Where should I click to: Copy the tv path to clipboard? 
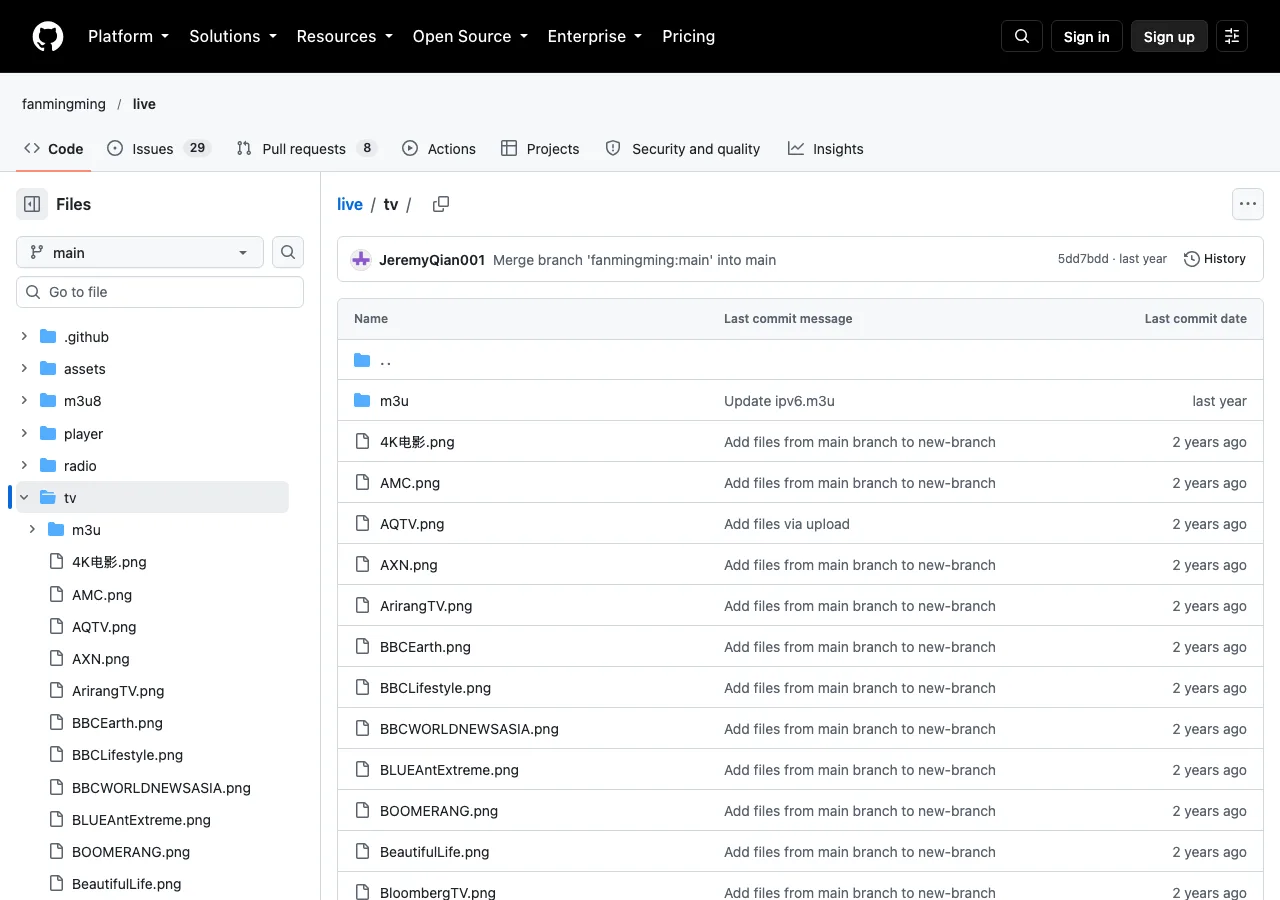pyautogui.click(x=441, y=204)
